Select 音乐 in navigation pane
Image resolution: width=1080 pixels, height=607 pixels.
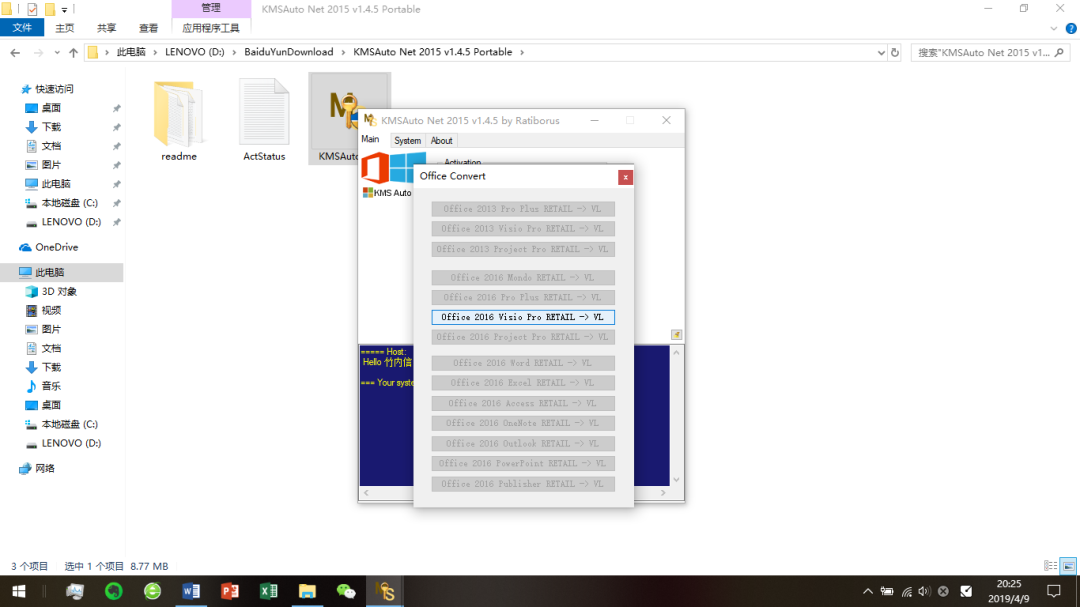point(52,386)
